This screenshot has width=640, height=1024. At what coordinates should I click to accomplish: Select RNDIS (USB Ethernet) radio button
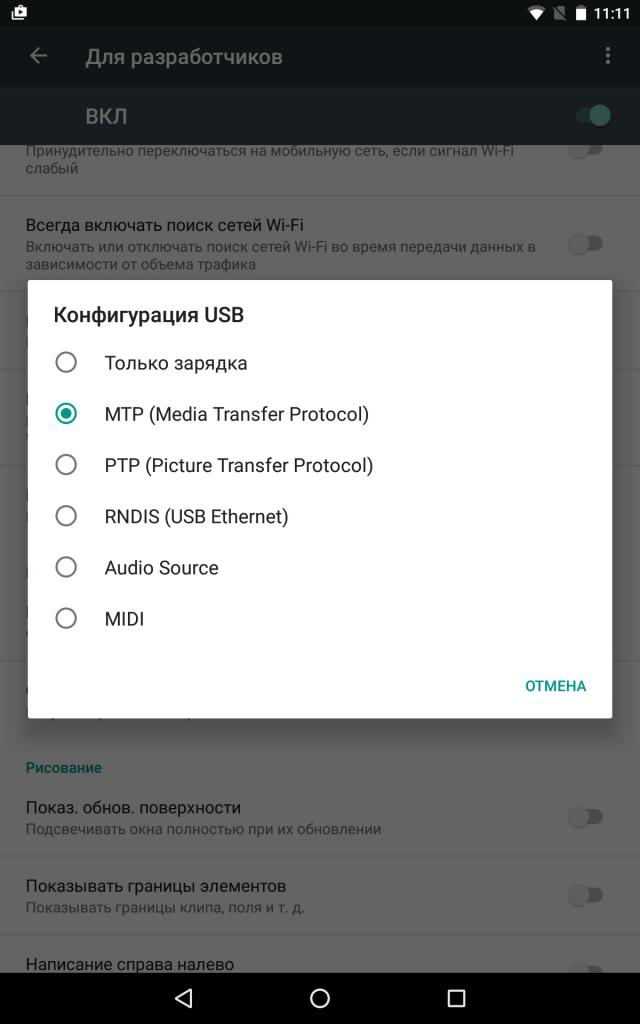click(66, 516)
